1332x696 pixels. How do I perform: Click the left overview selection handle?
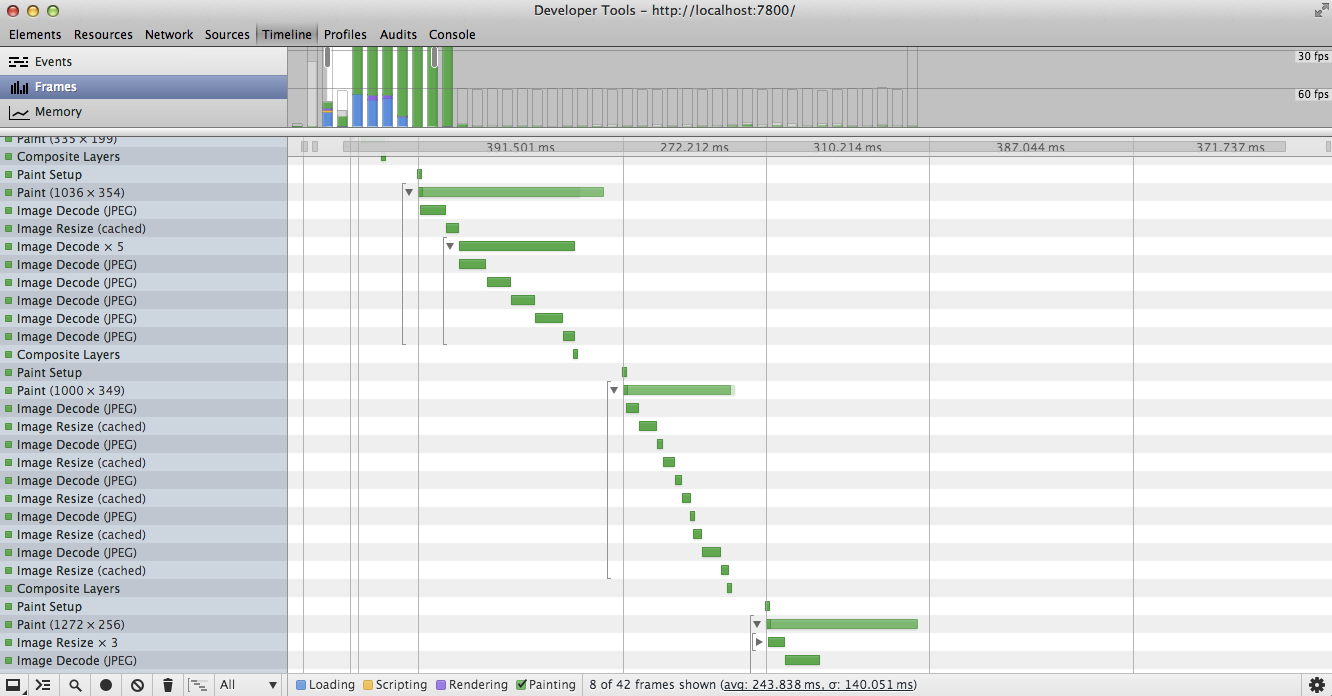tap(327, 58)
